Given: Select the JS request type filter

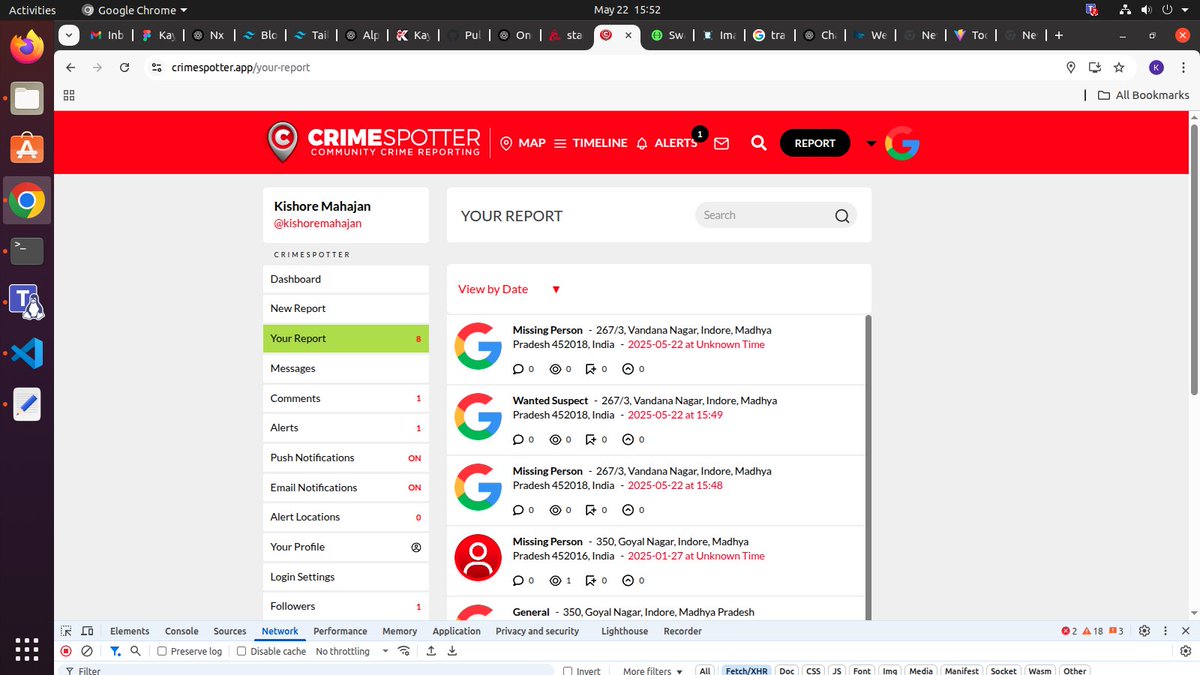Looking at the screenshot, I should pos(837,671).
